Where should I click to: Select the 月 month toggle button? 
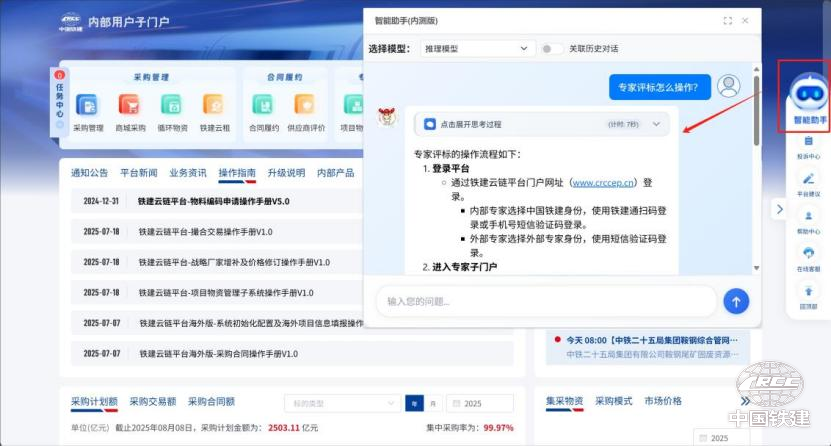[433, 404]
